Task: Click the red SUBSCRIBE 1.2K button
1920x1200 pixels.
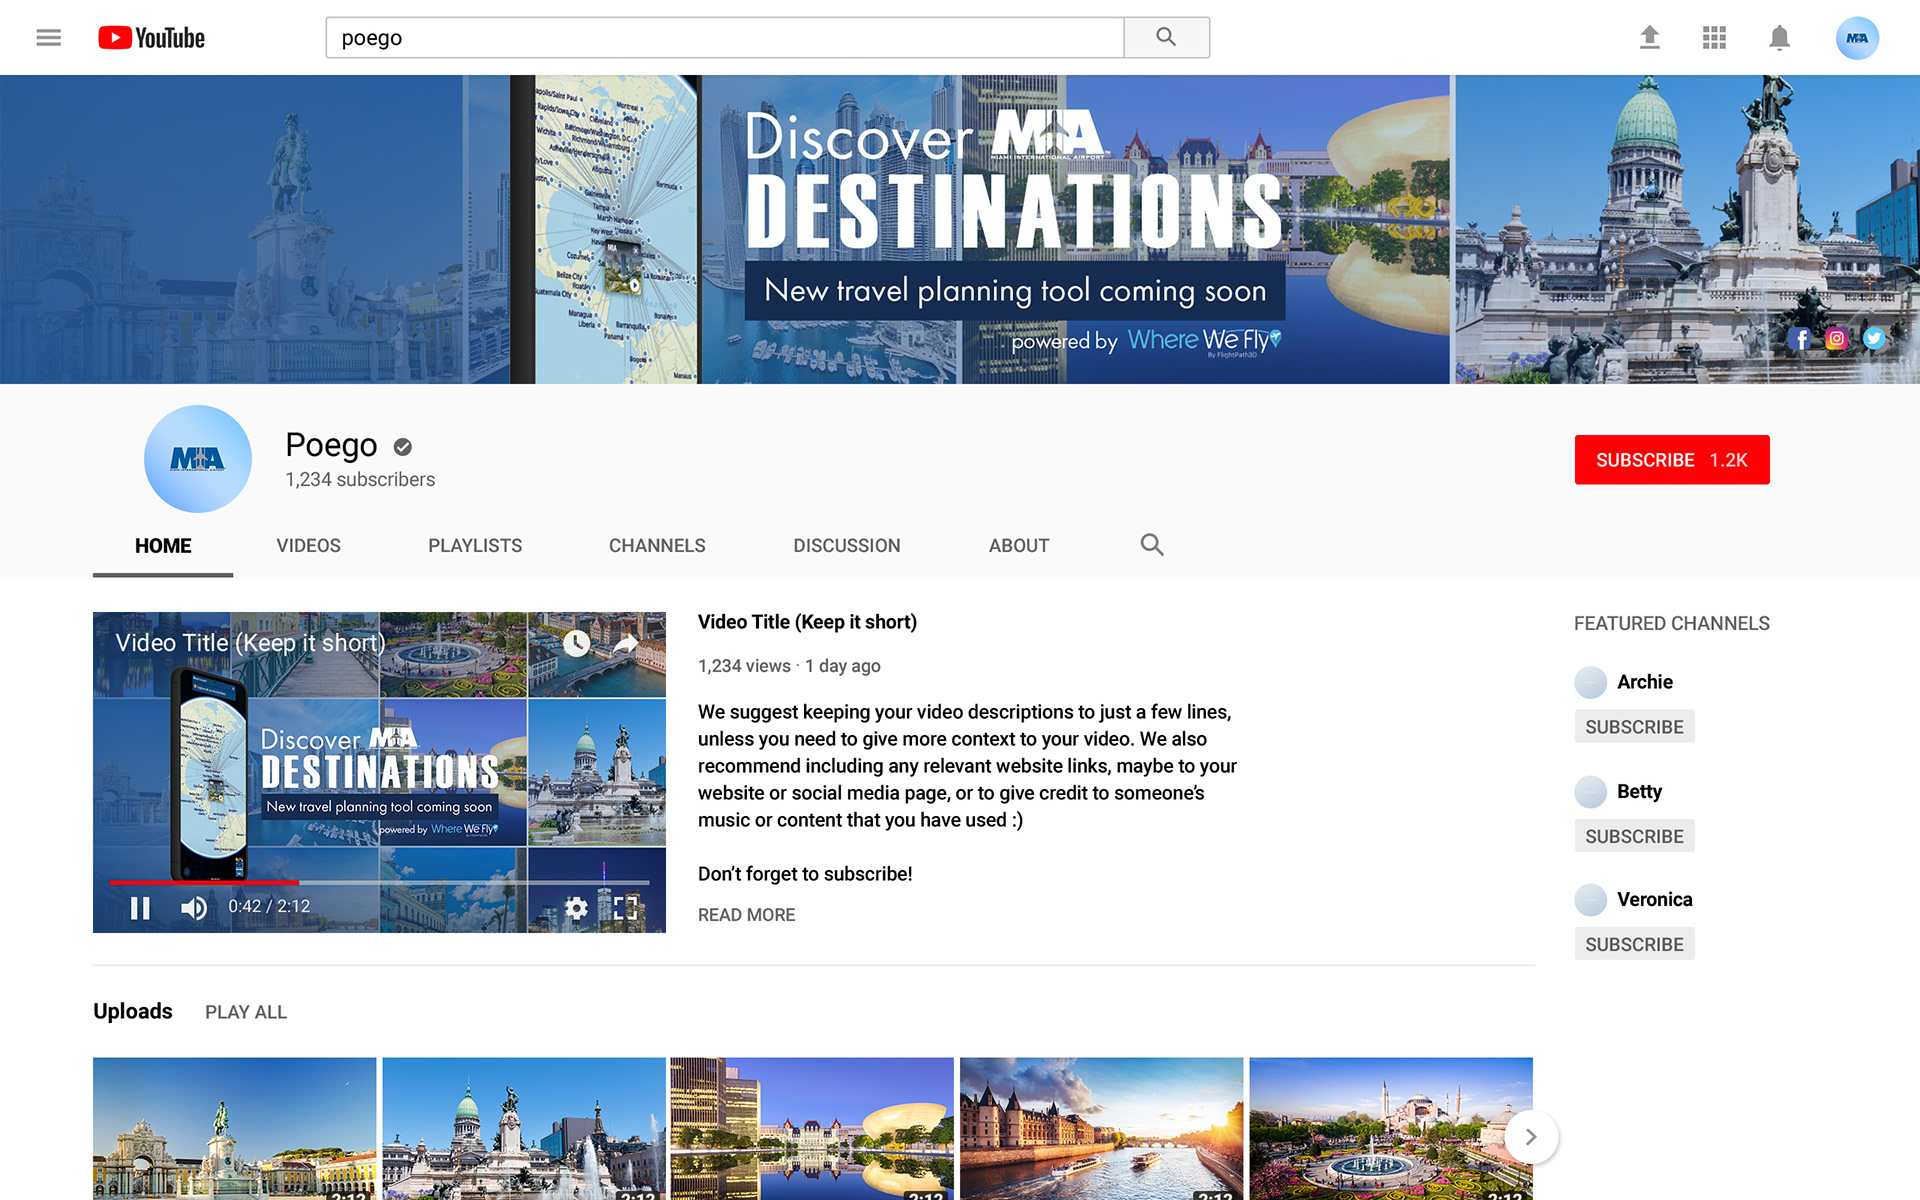Action: tap(1672, 460)
